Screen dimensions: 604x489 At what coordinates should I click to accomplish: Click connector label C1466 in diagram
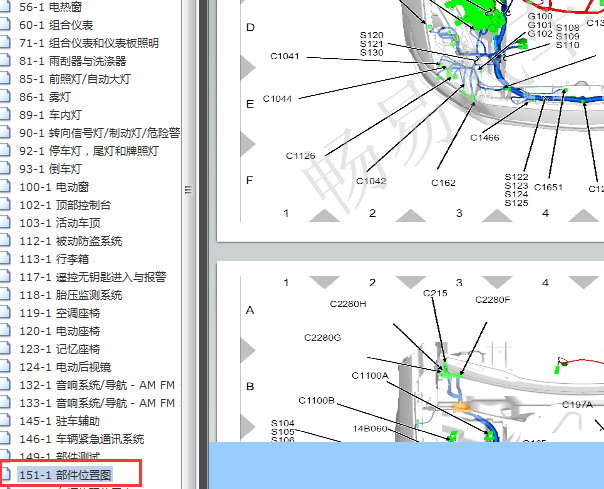pyautogui.click(x=485, y=138)
